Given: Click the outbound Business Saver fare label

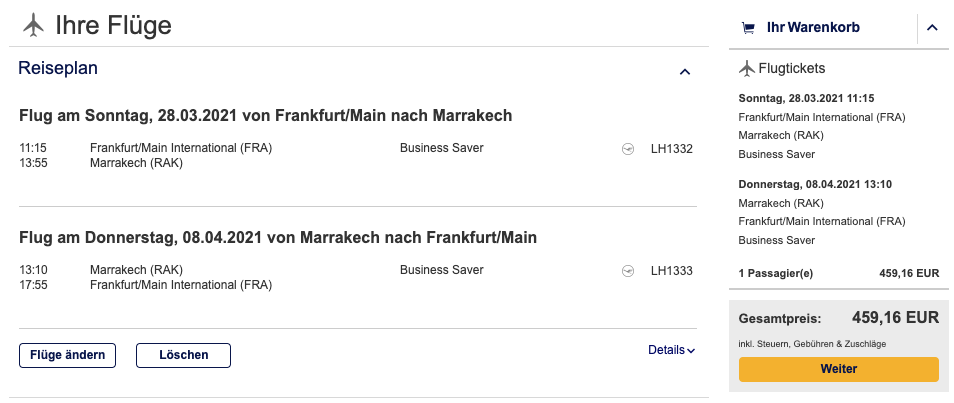Looking at the screenshot, I should 441,148.
